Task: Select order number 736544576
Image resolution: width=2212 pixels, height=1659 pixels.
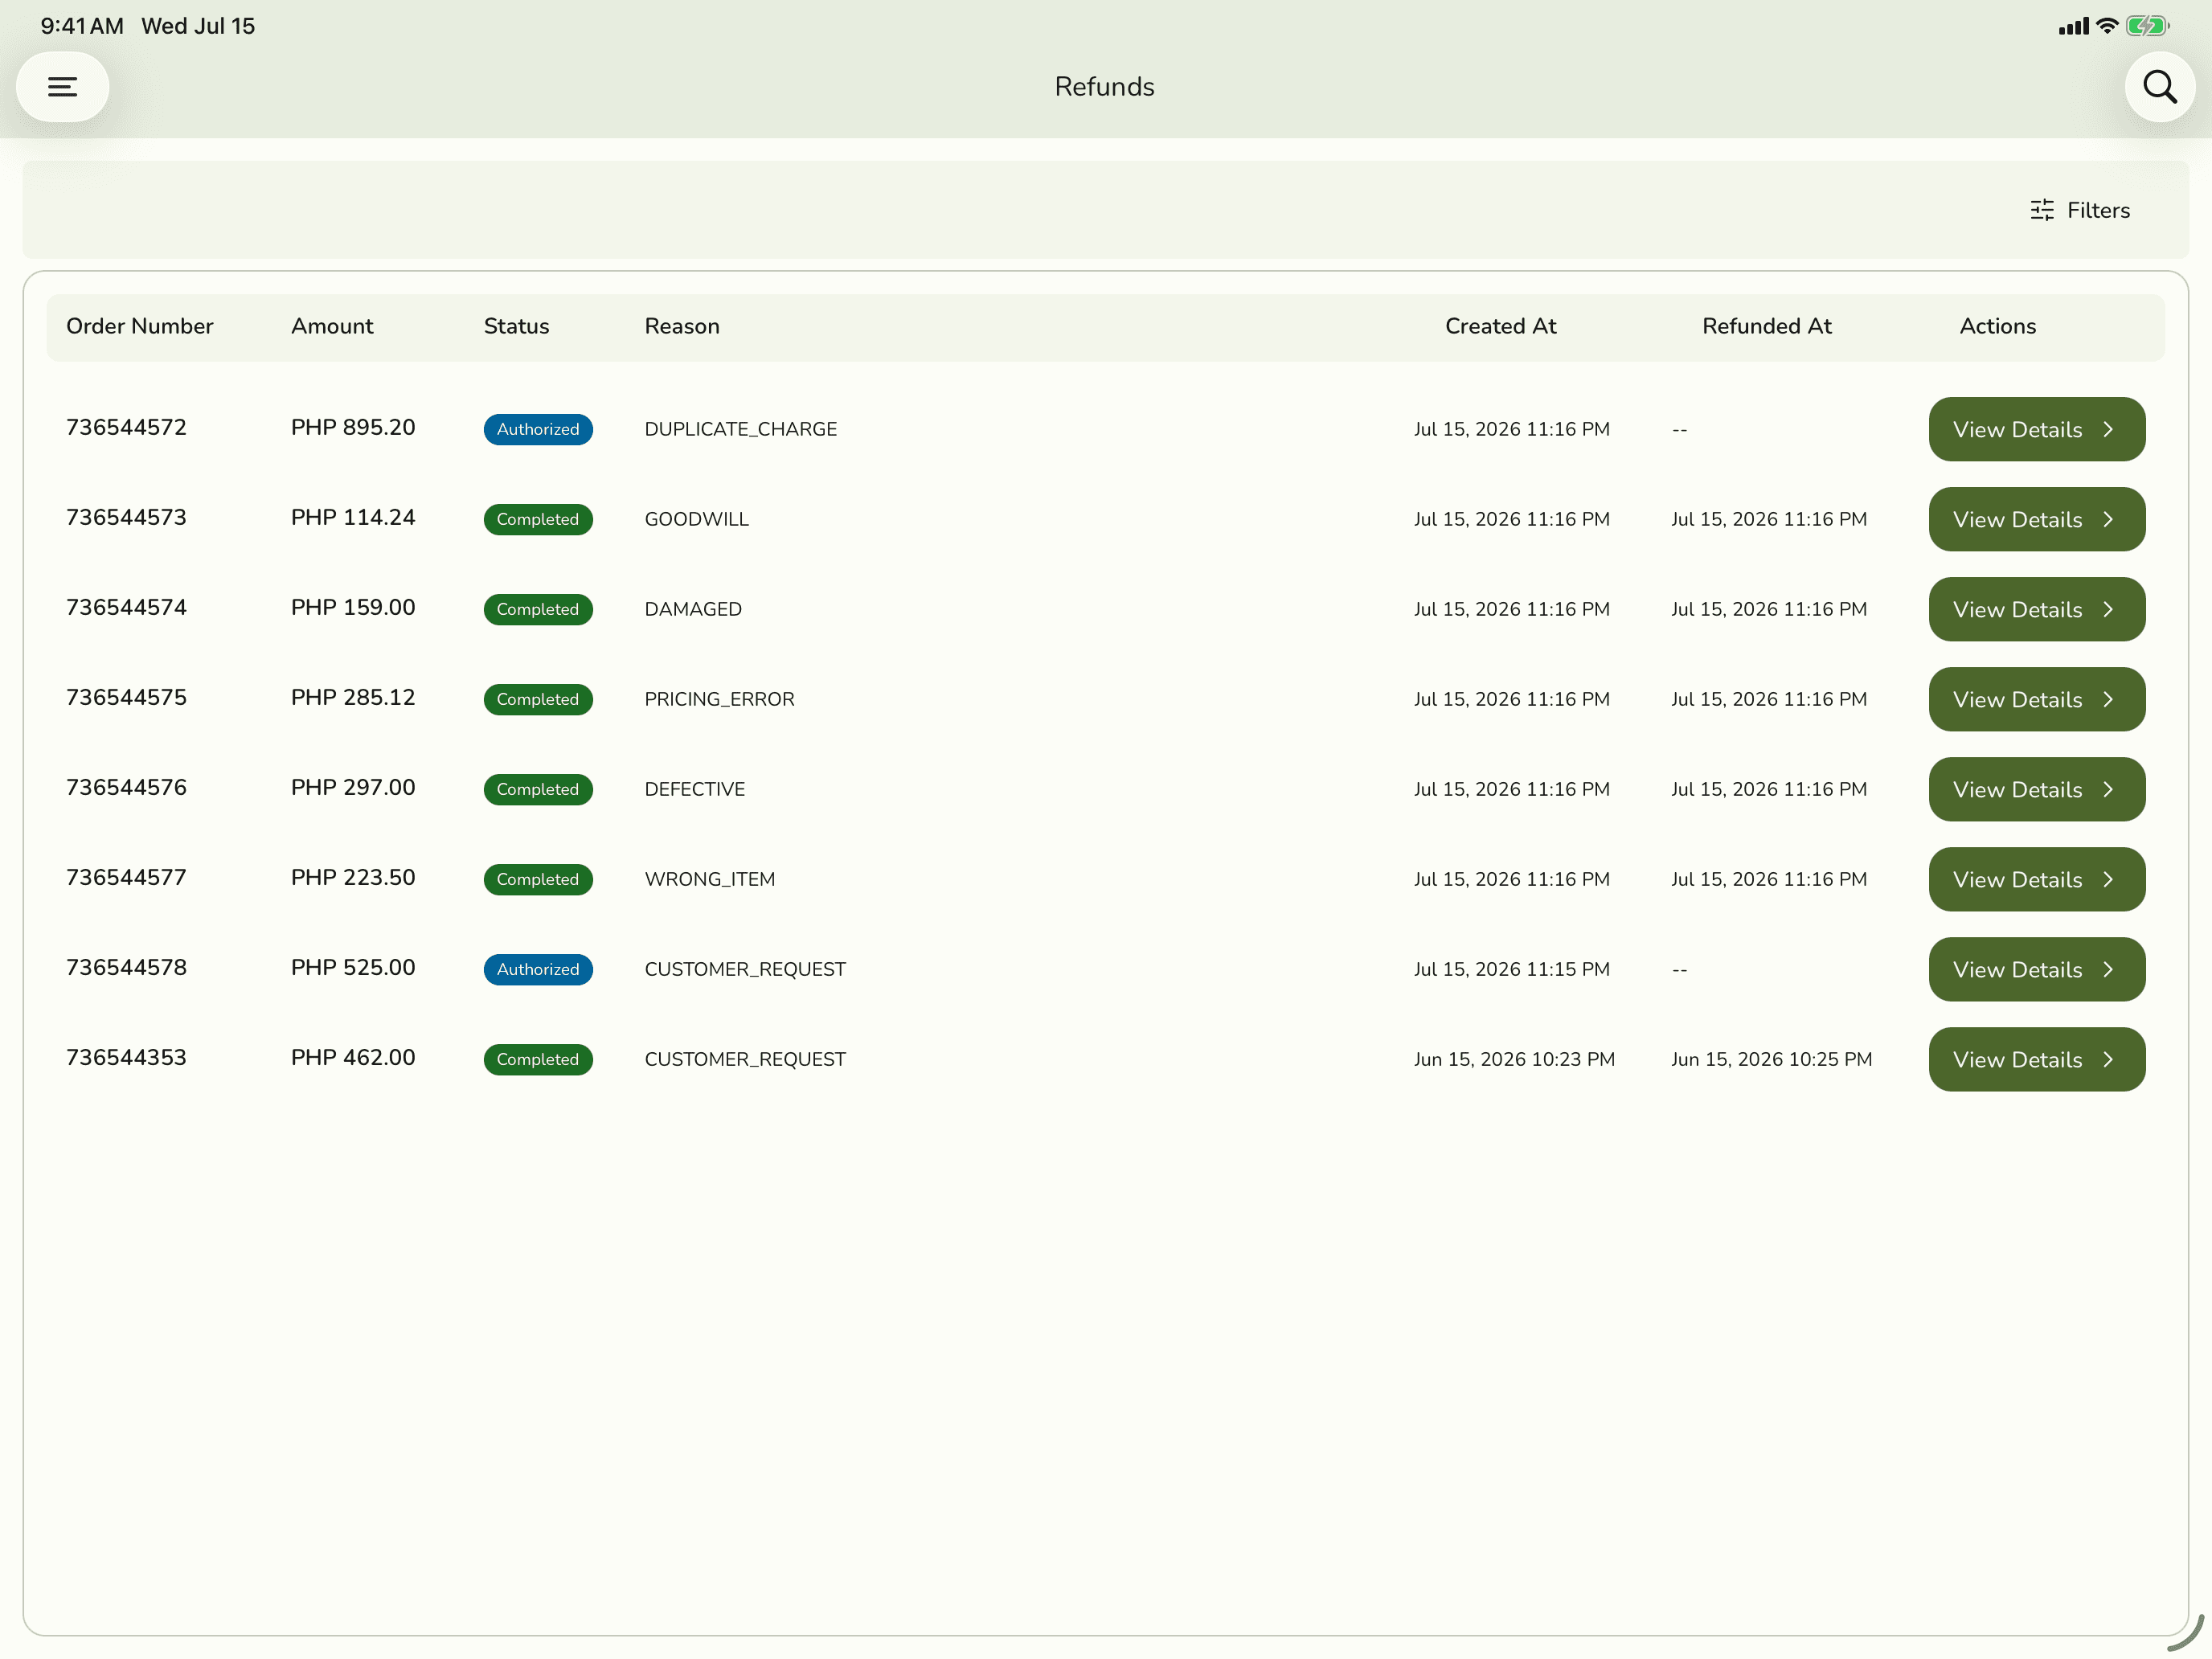Action: click(126, 787)
